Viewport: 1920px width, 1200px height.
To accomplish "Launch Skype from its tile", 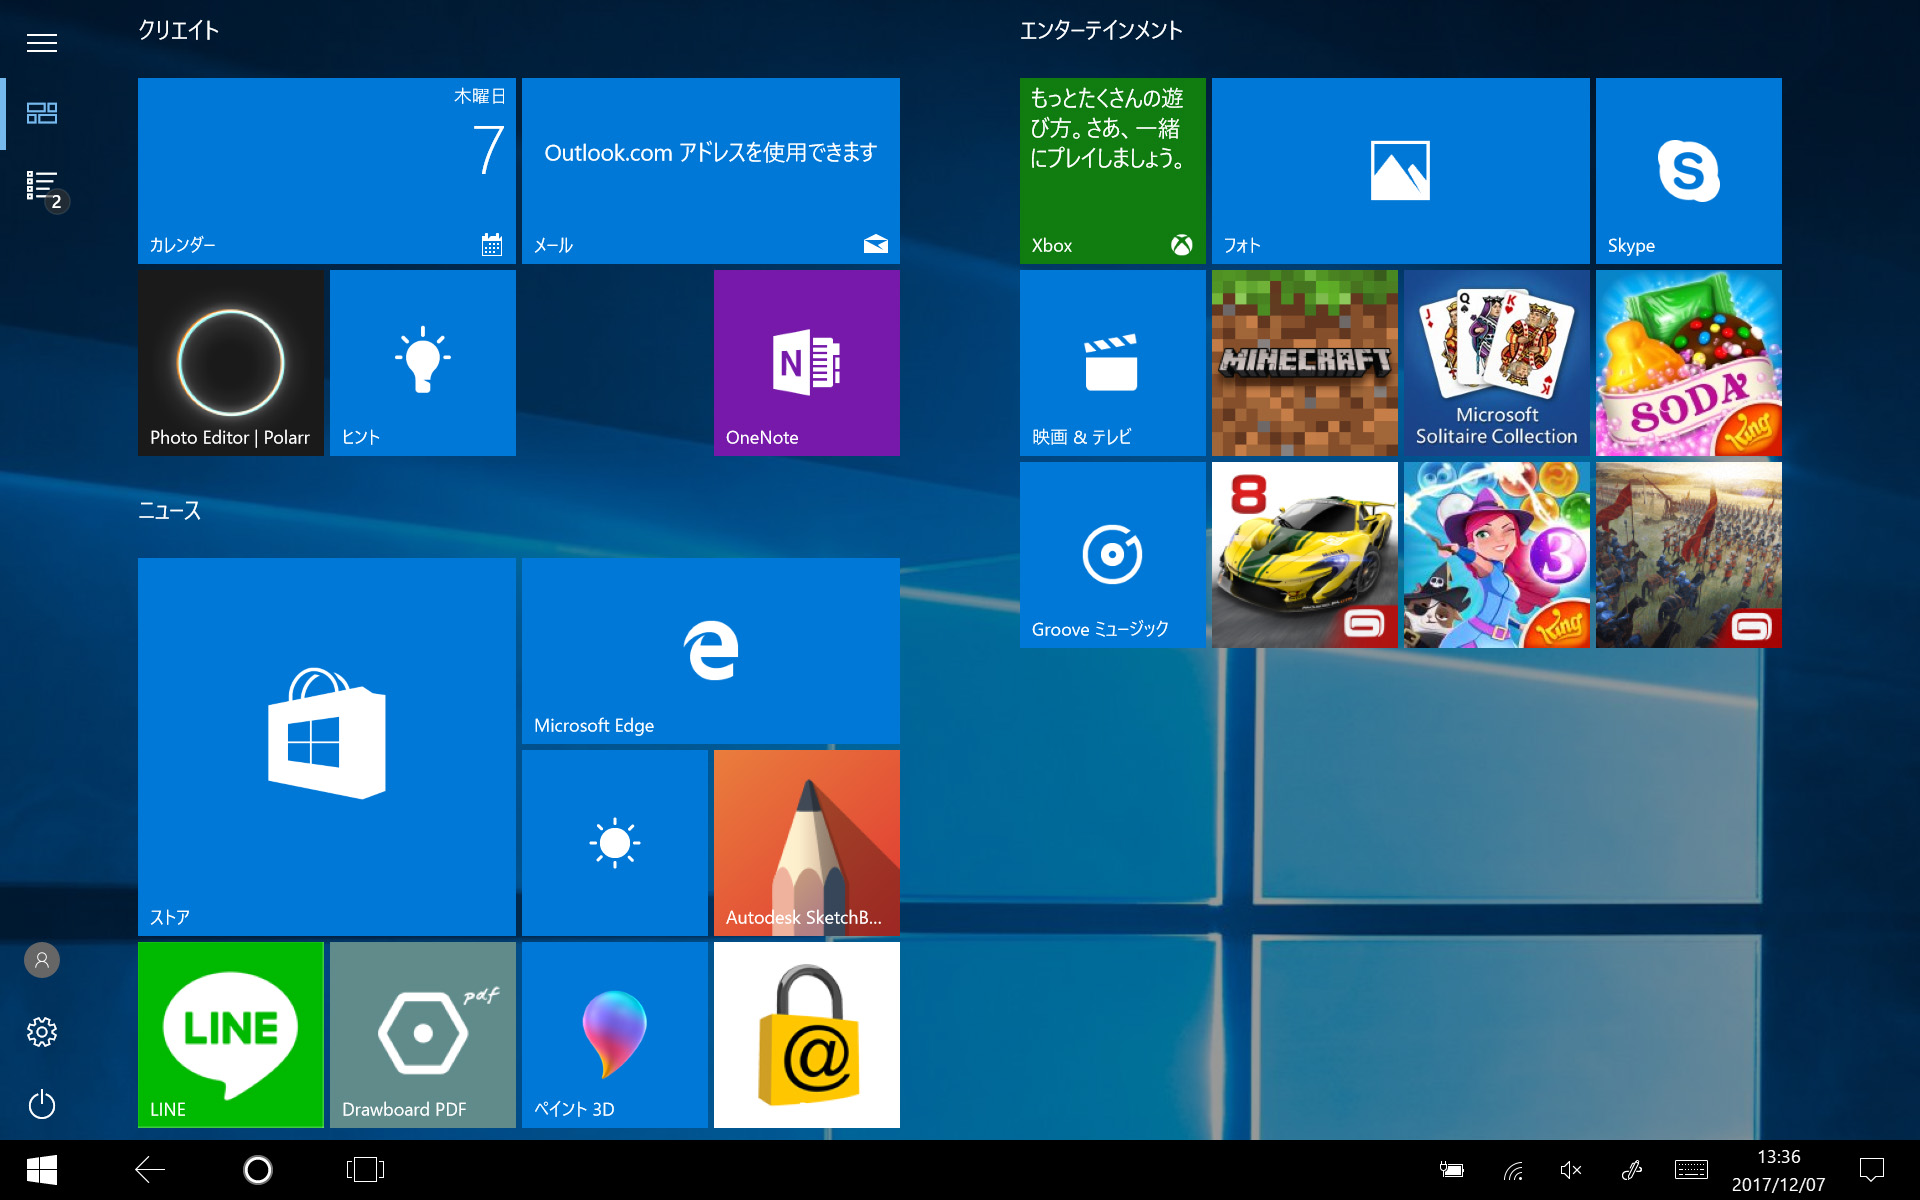I will [1688, 170].
